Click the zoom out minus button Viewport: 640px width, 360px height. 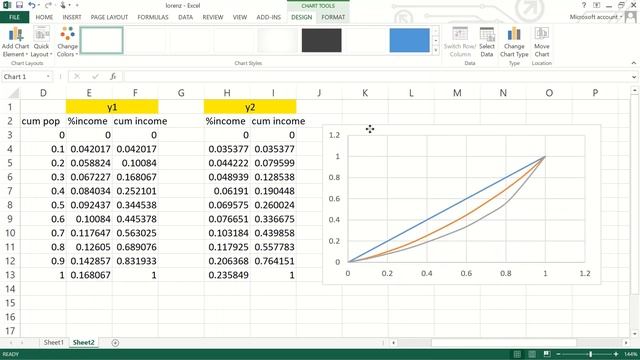click(559, 354)
